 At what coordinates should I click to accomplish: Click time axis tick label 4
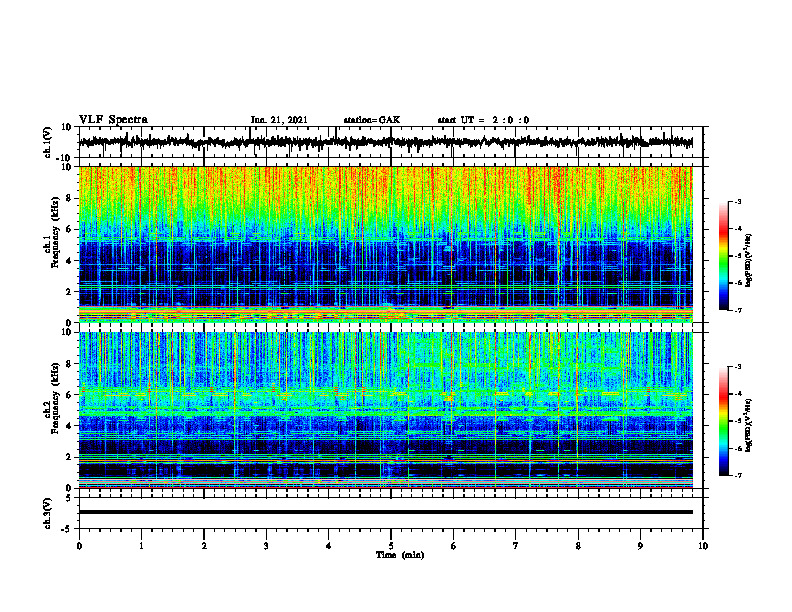coord(328,546)
